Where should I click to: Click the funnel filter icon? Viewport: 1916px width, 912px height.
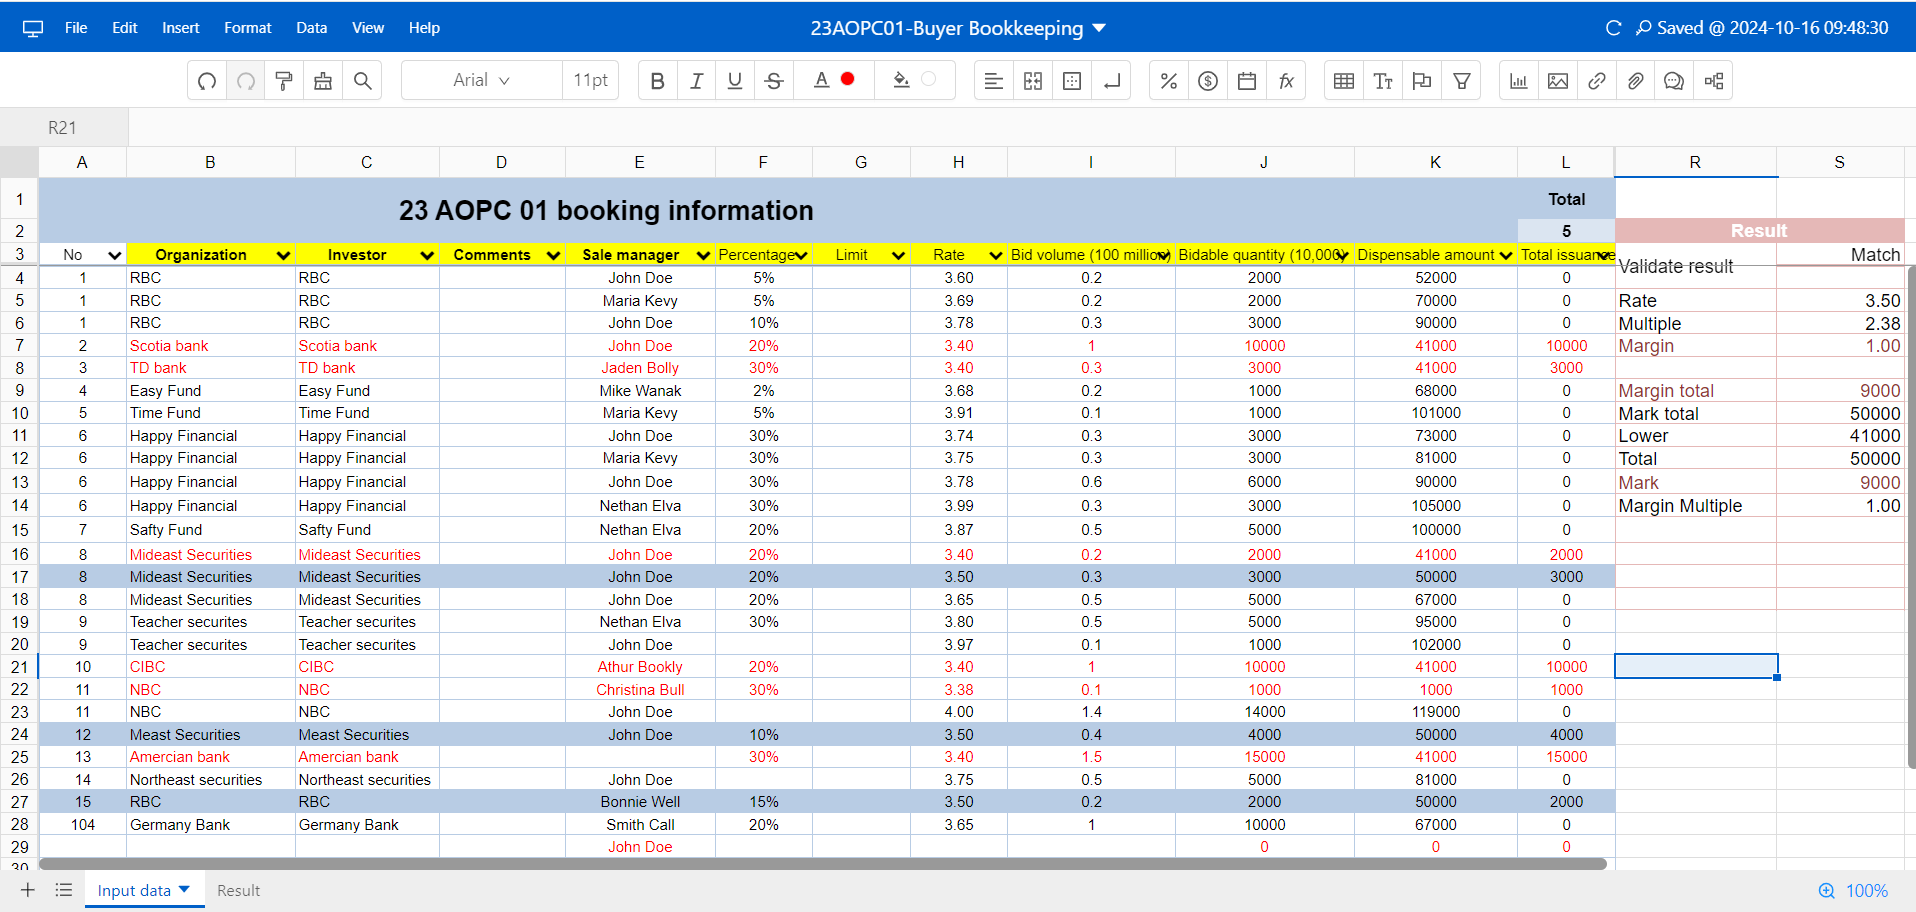pyautogui.click(x=1462, y=81)
